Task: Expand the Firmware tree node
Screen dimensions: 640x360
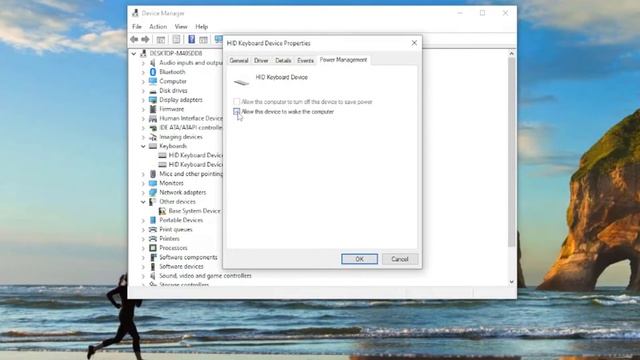Action: pyautogui.click(x=143, y=109)
